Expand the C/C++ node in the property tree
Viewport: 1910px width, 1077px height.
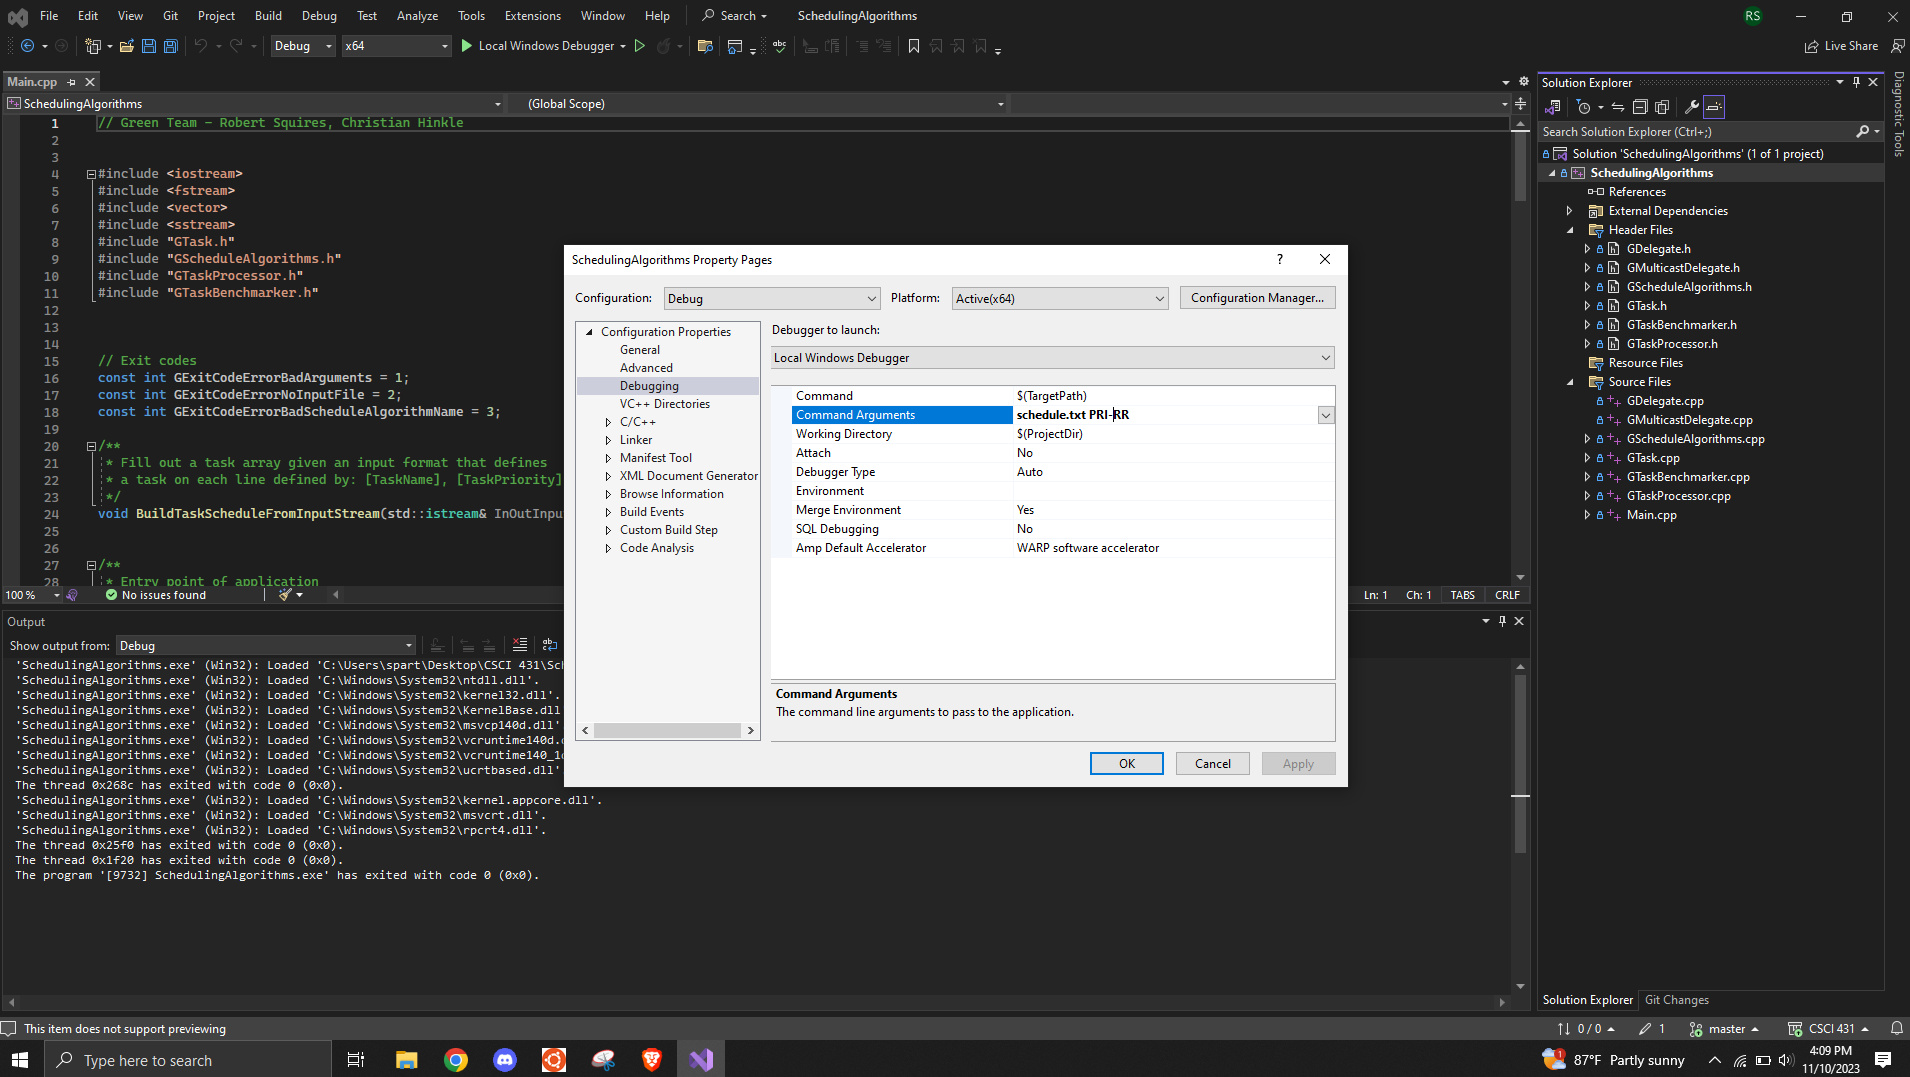608,422
